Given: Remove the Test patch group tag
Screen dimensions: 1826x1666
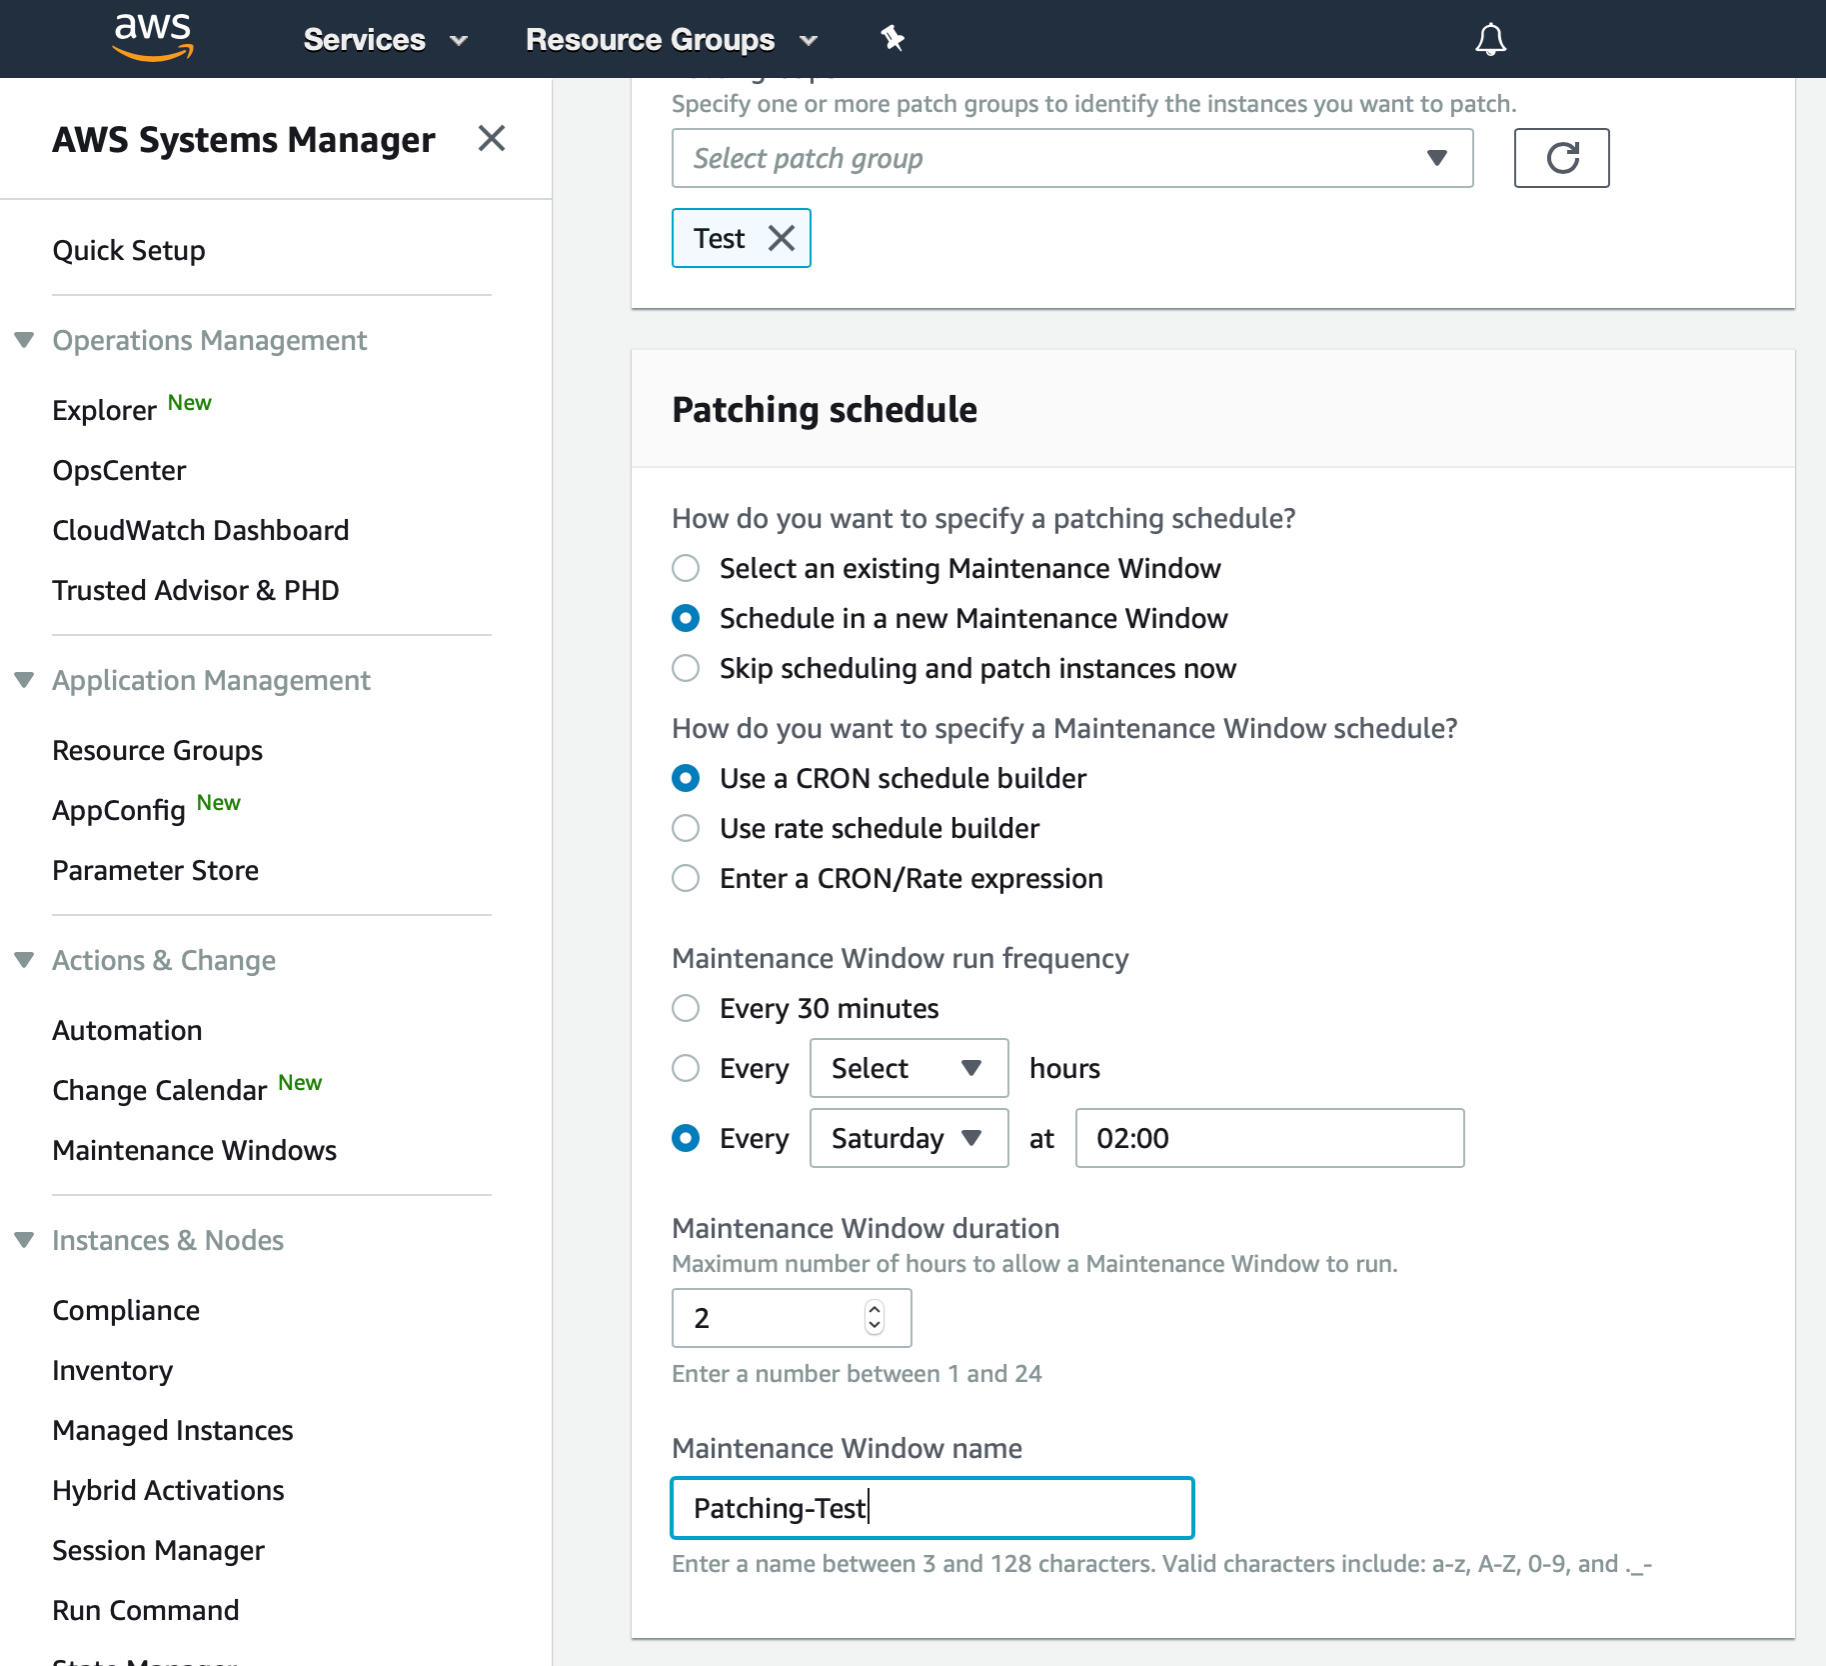Looking at the screenshot, I should (x=780, y=238).
